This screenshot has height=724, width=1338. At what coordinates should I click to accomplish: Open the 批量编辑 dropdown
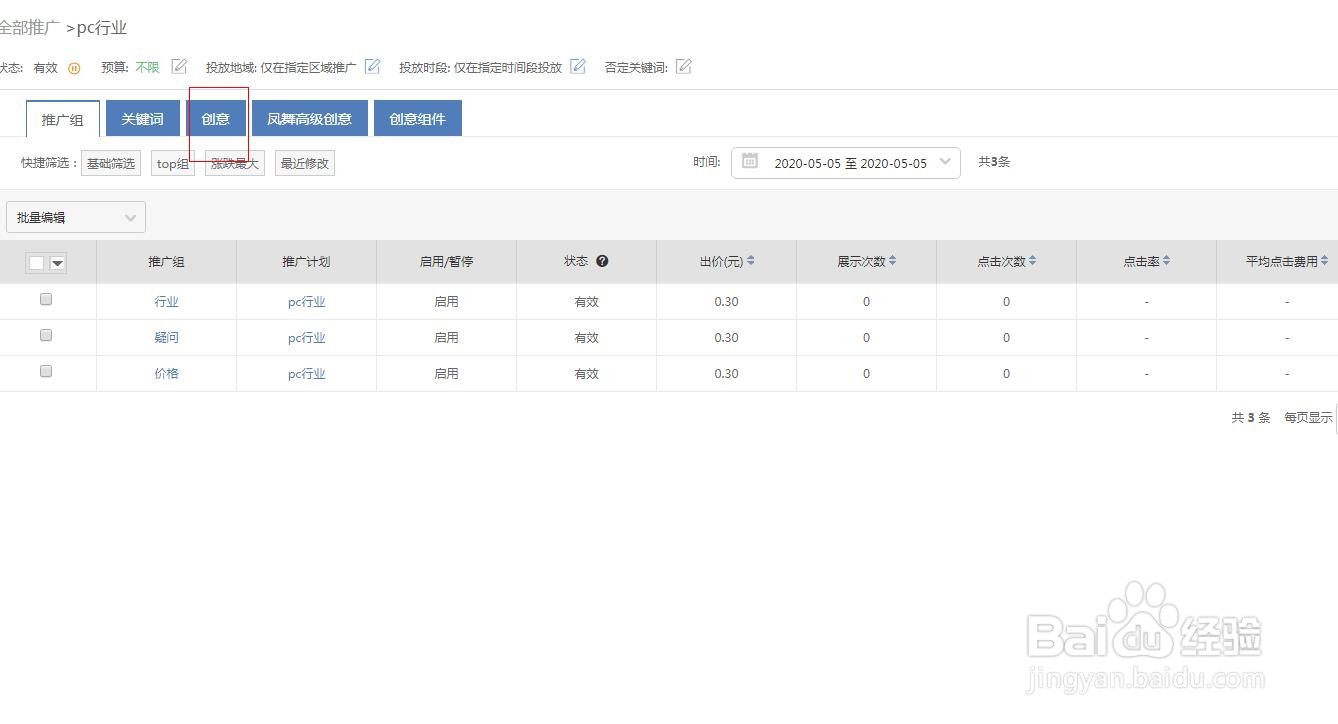[x=75, y=217]
